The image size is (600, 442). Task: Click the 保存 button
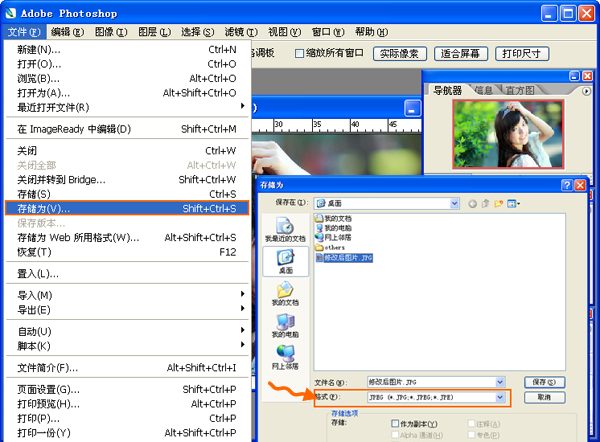(x=544, y=382)
